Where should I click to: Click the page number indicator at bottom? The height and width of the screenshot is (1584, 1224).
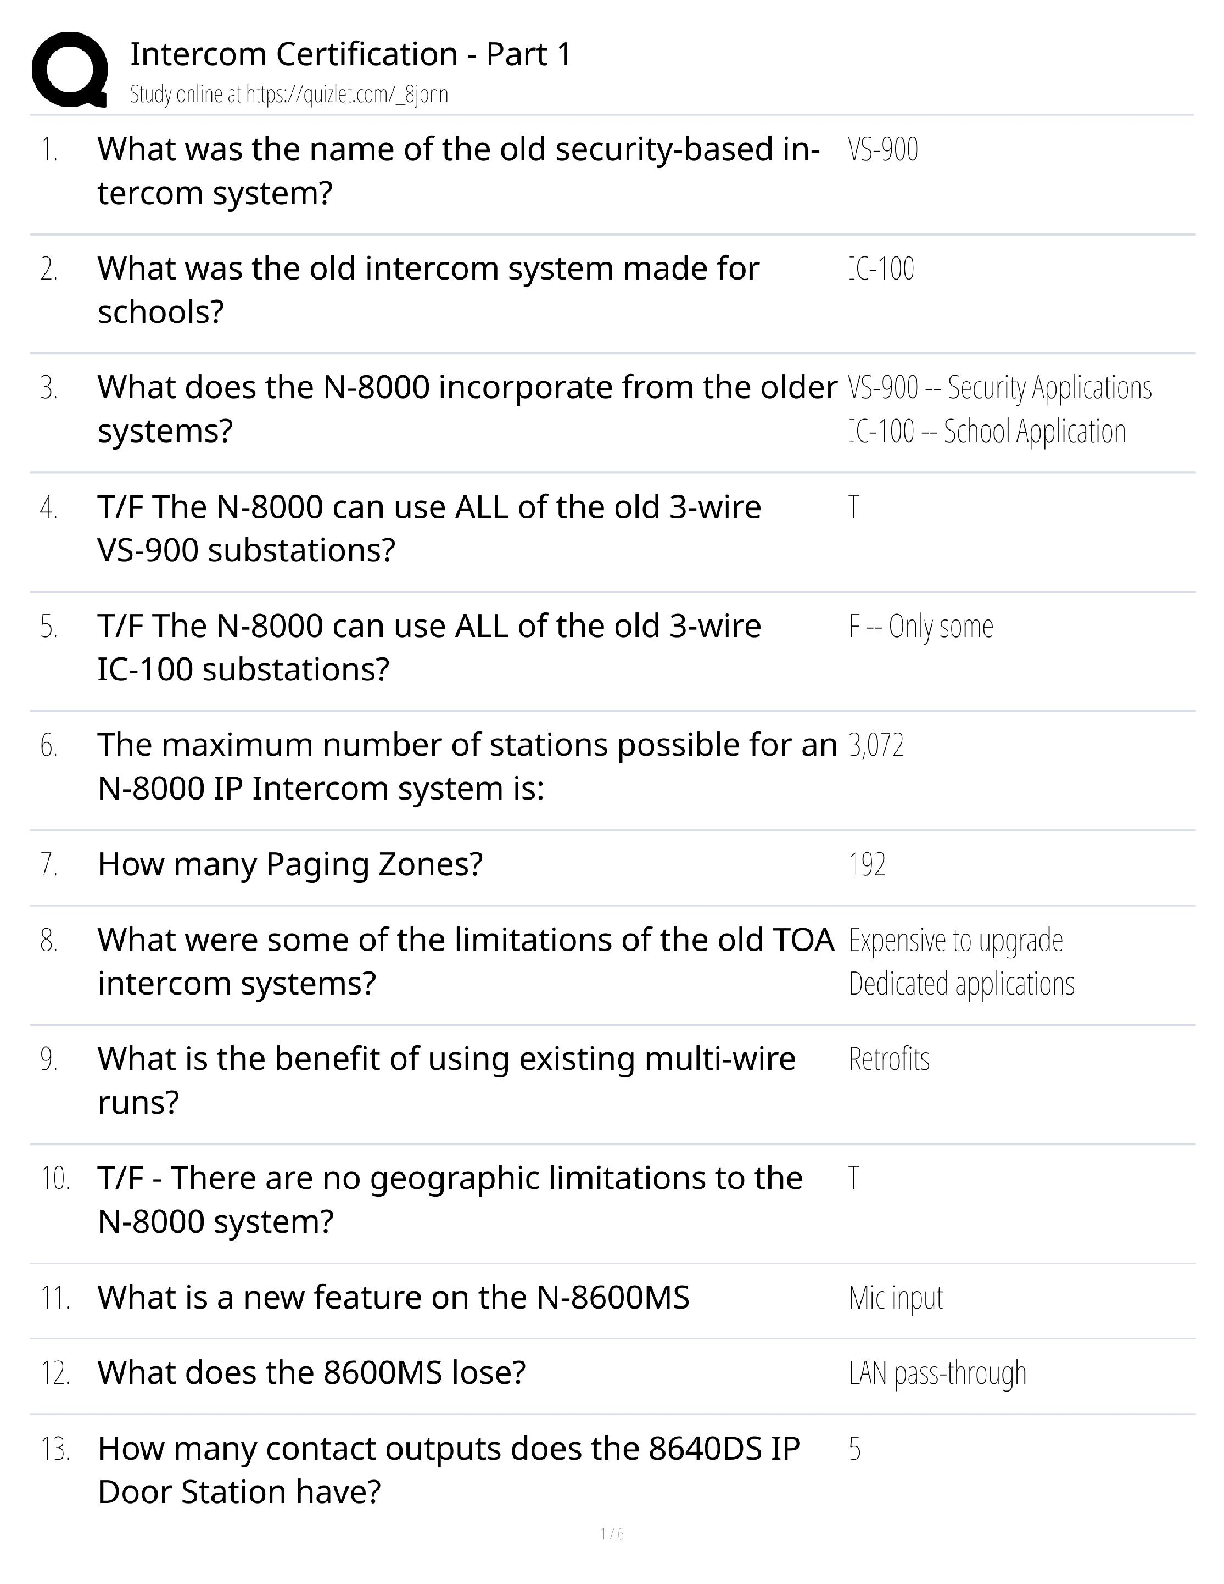coord(611,1534)
